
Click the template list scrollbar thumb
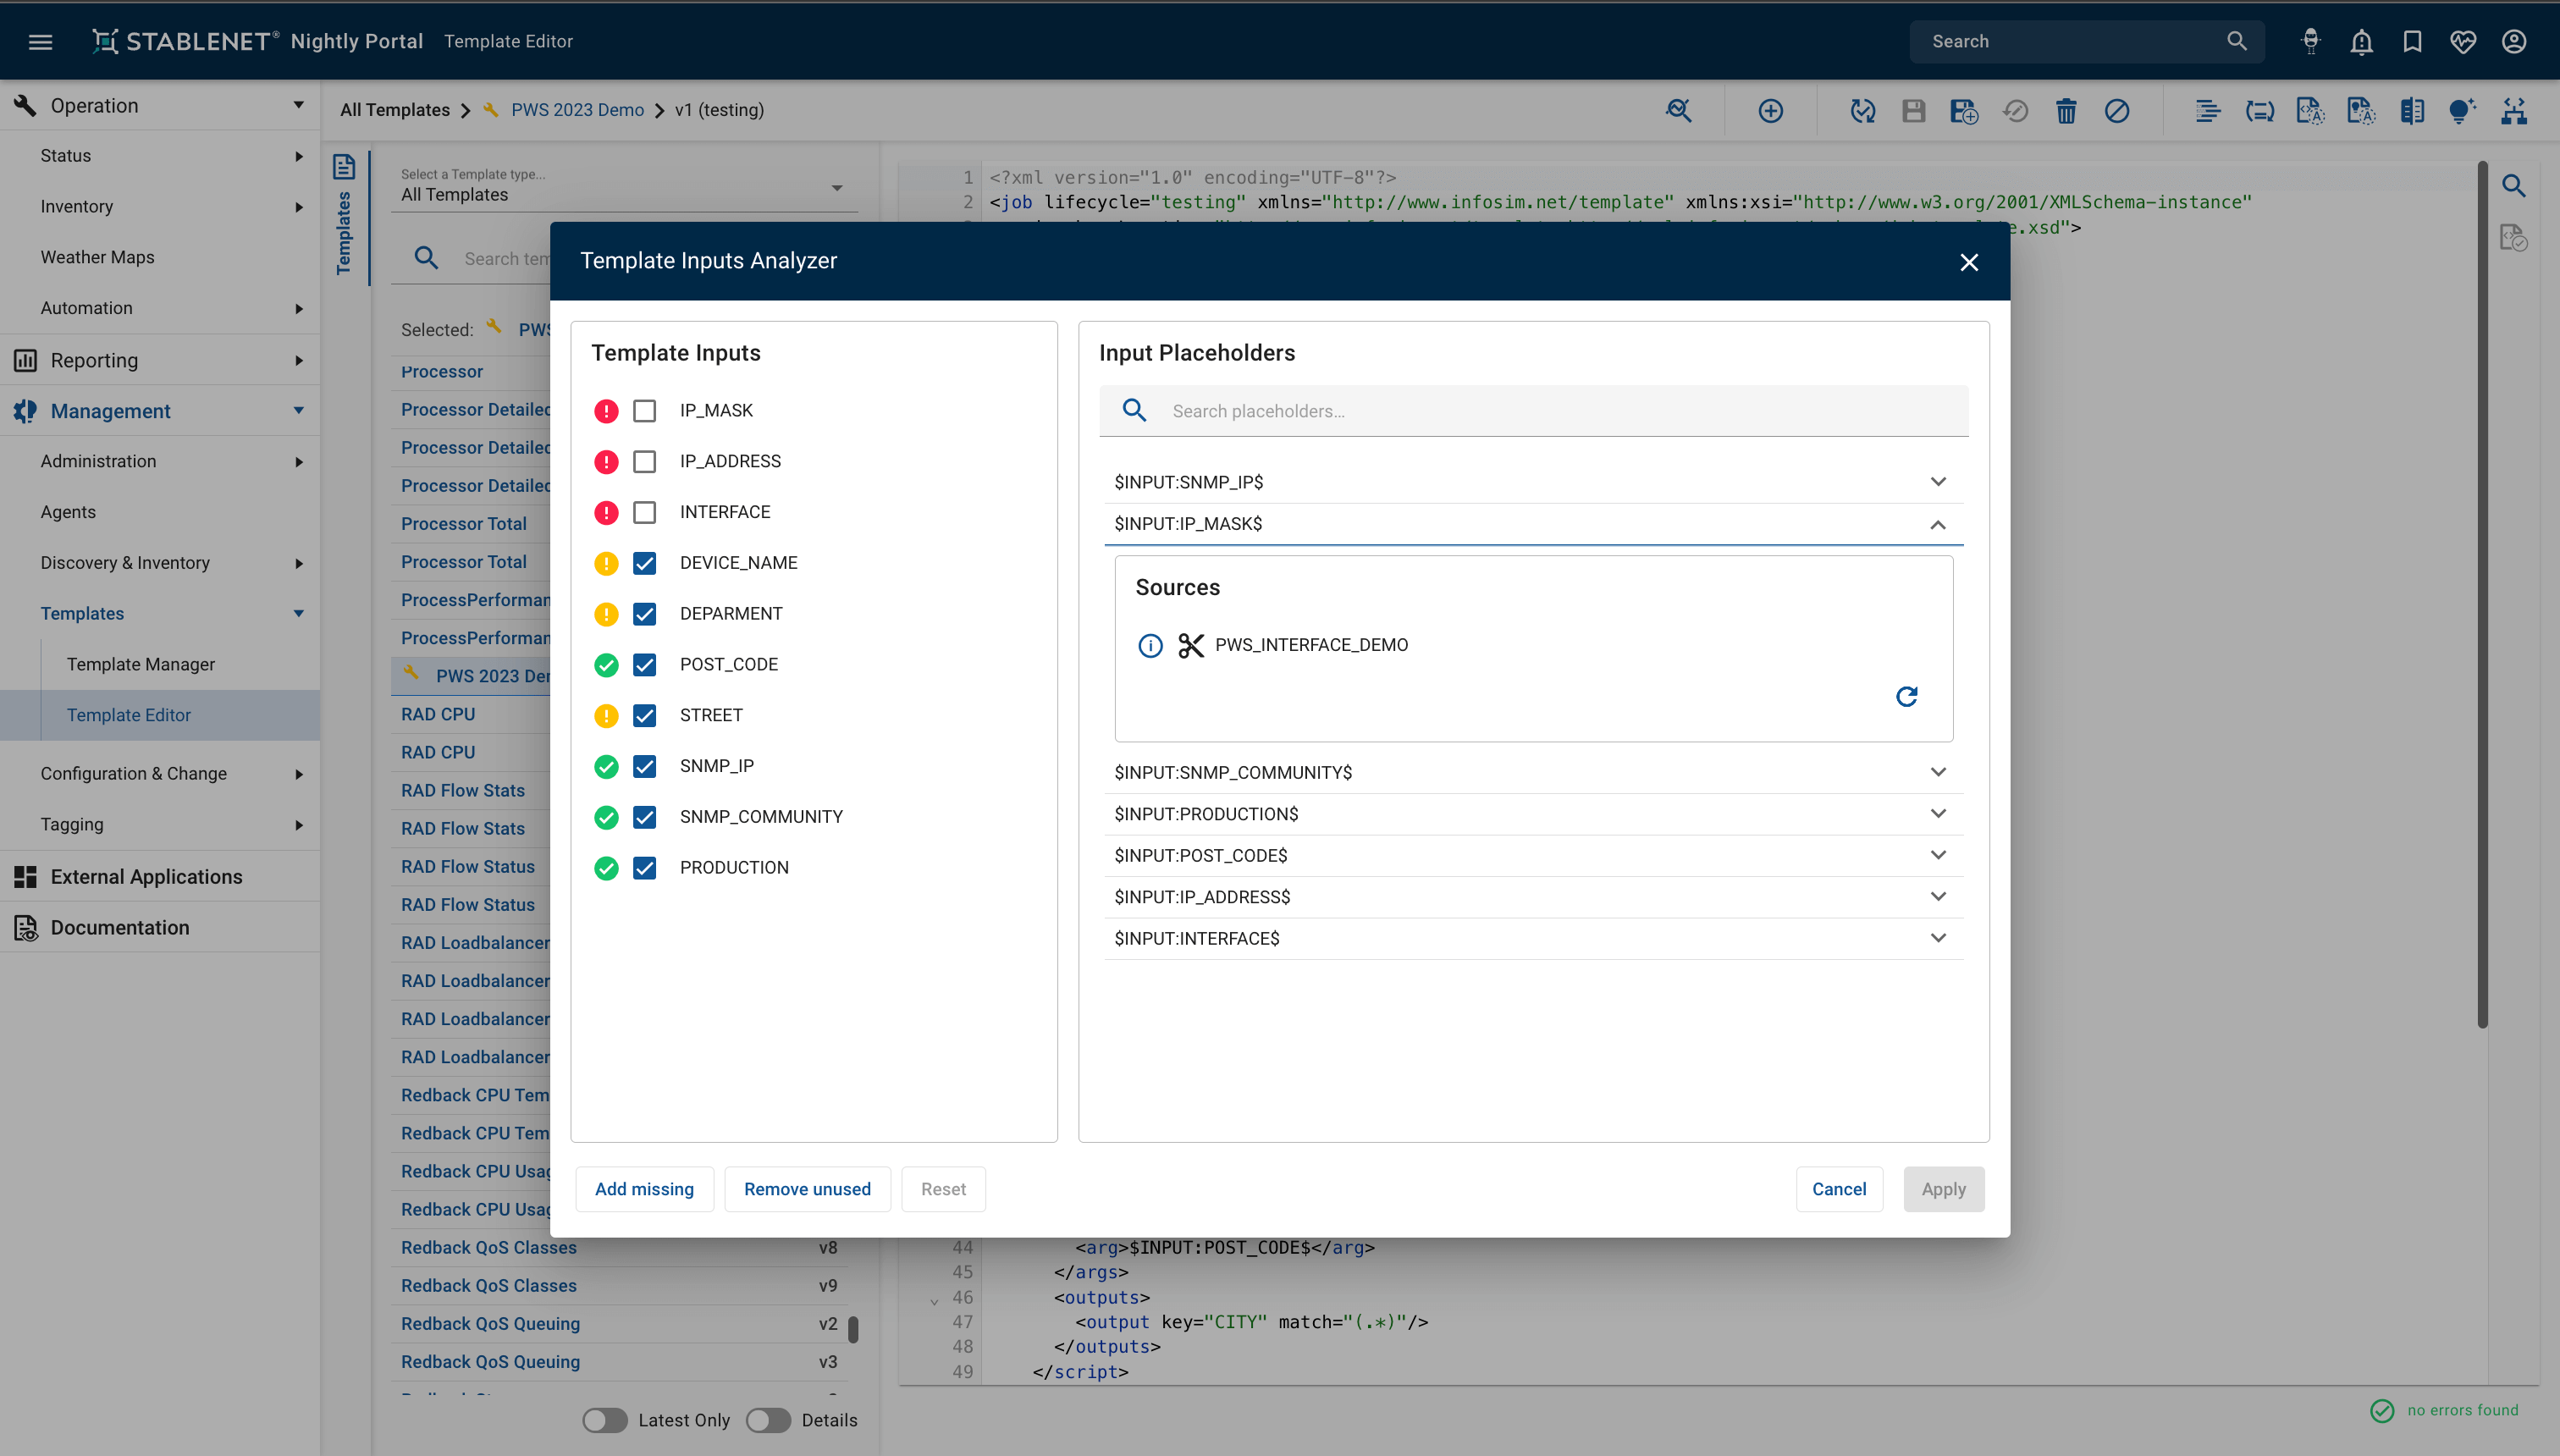853,1329
